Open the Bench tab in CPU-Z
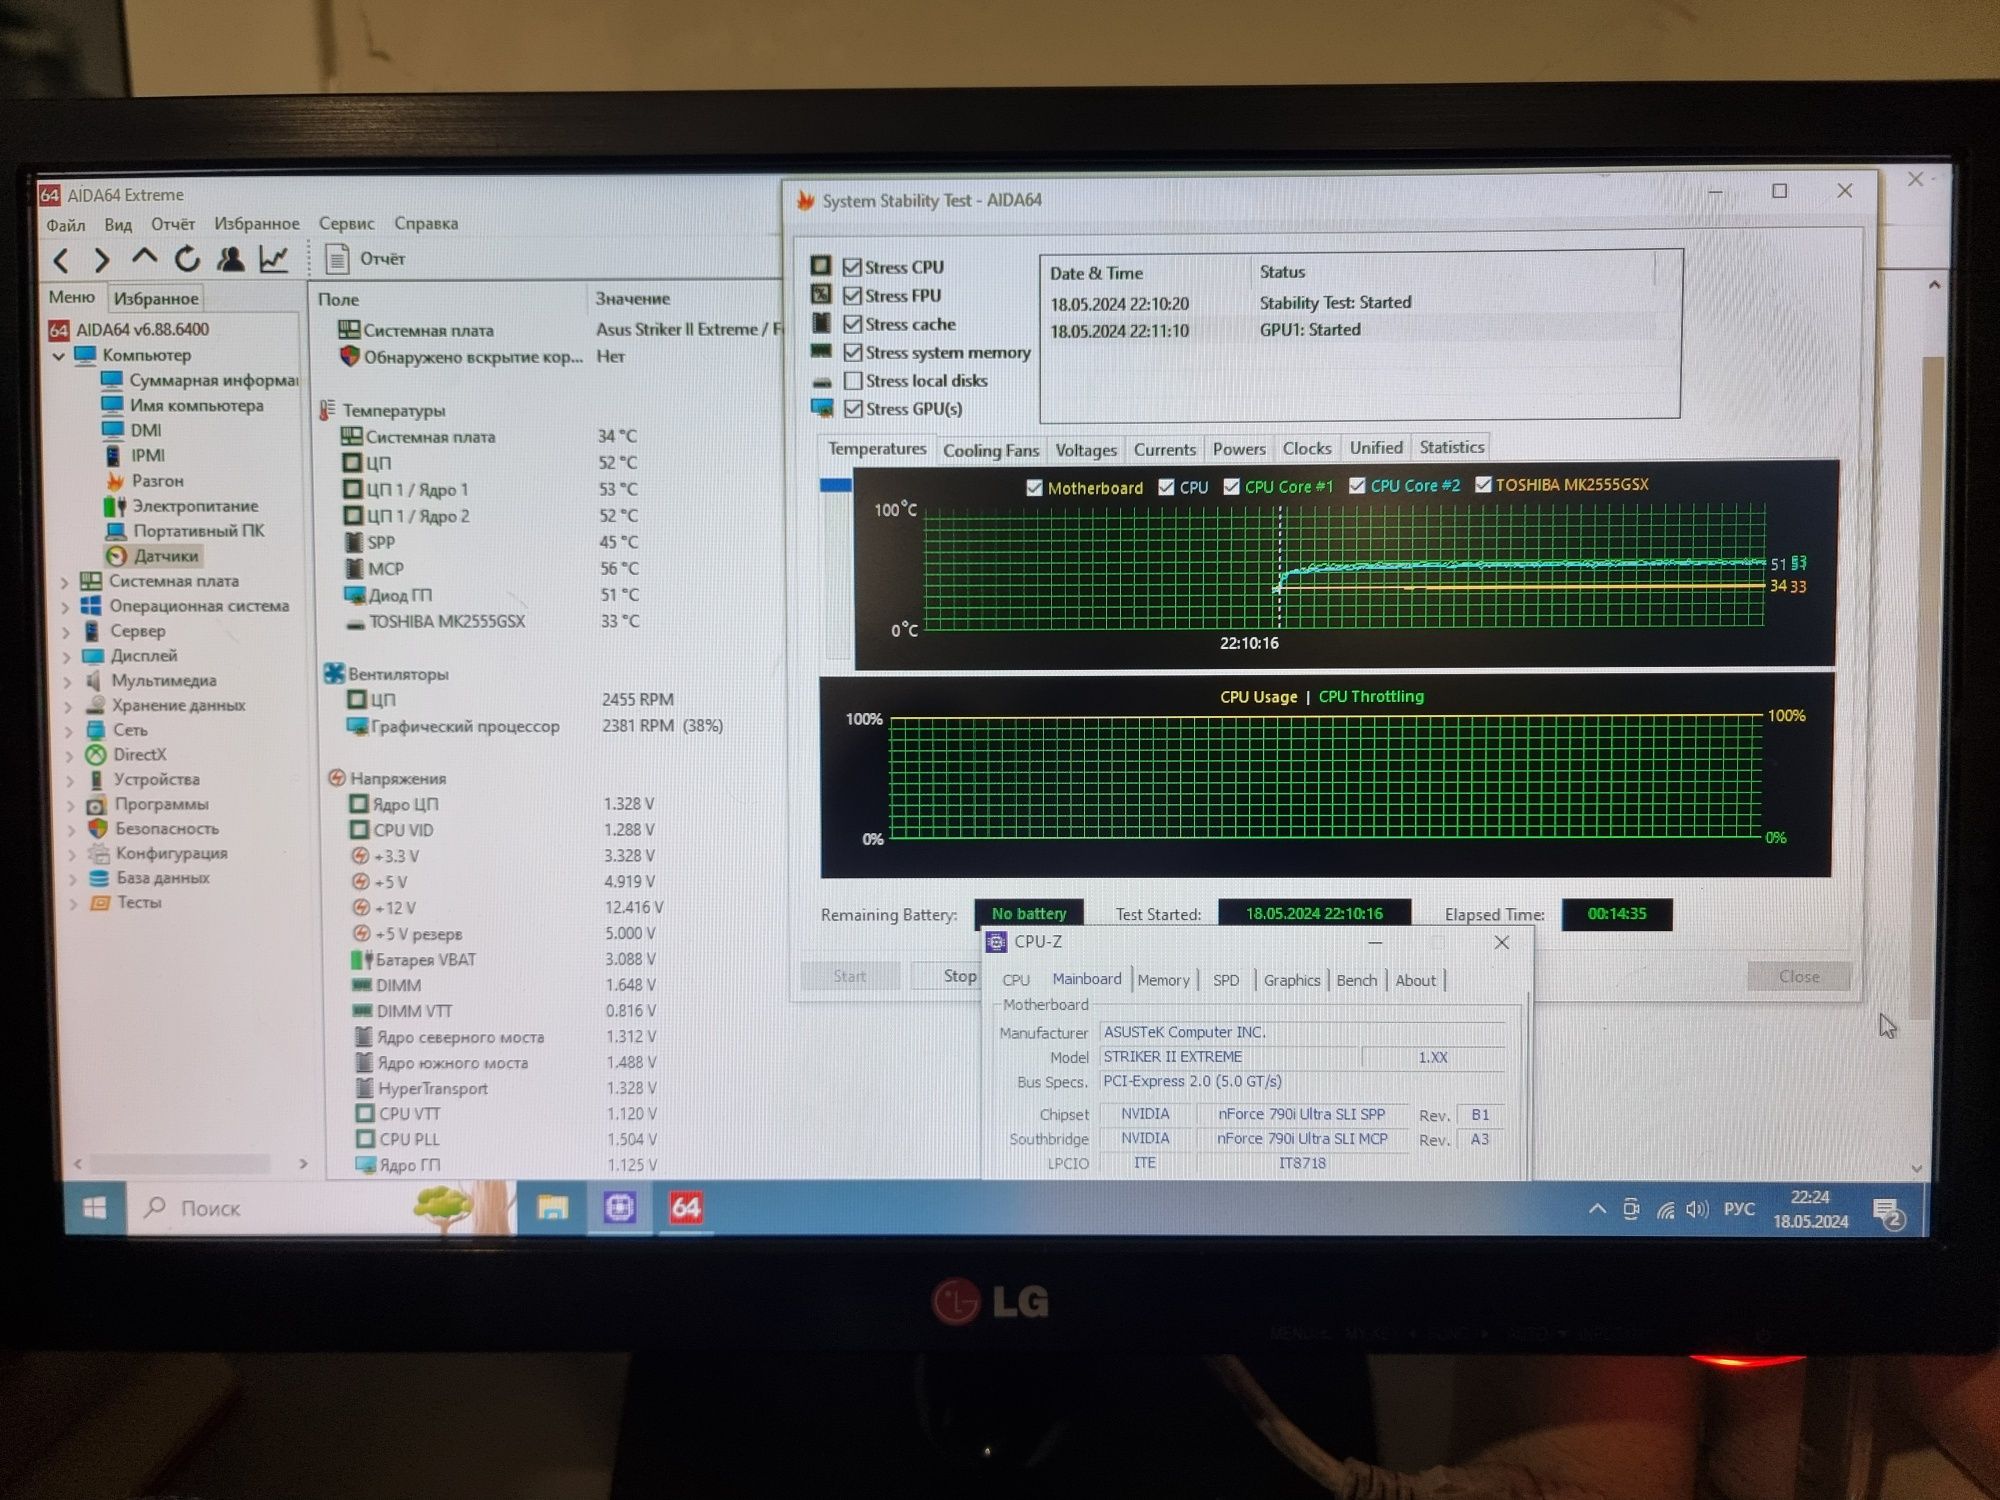 1357,981
